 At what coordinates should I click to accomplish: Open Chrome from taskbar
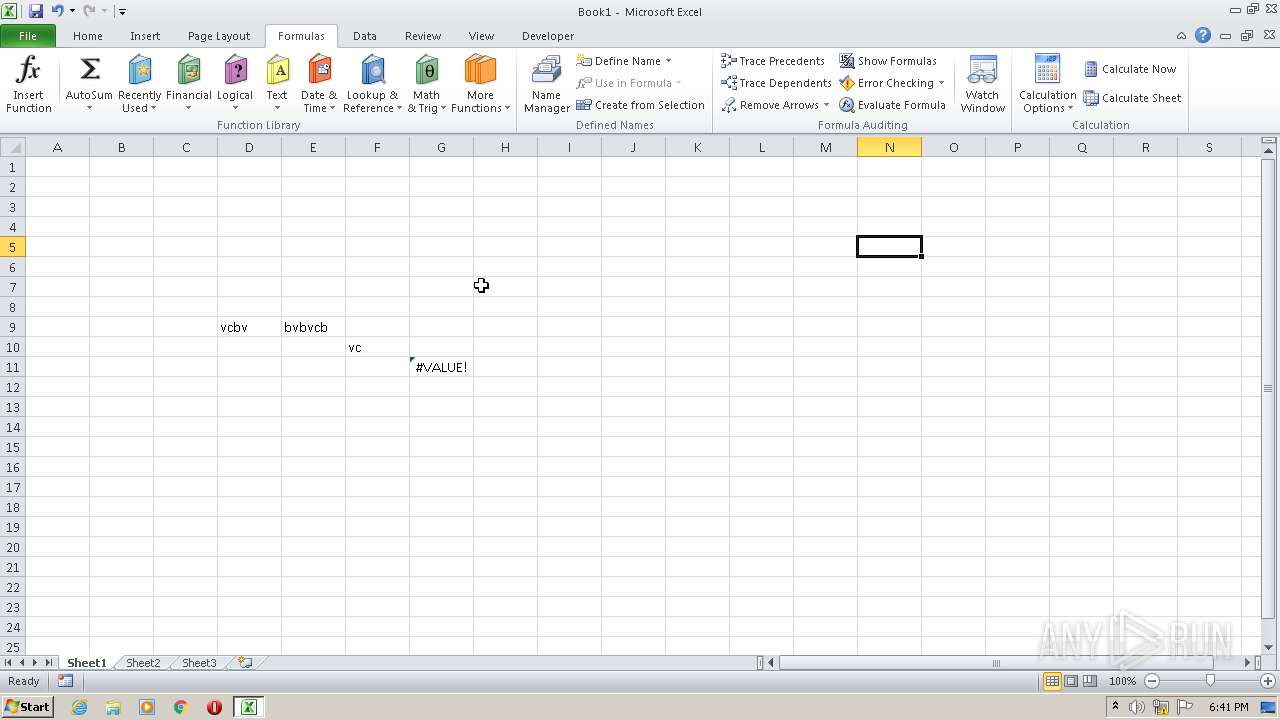point(181,707)
